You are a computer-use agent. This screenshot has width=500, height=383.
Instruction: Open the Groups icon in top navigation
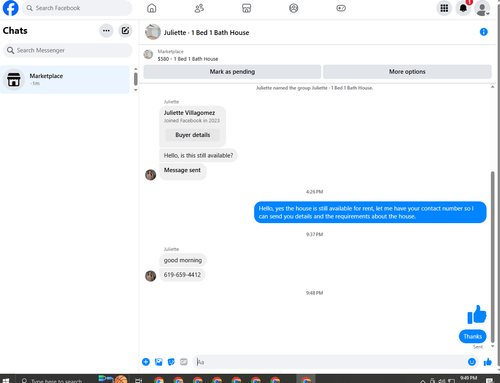click(x=294, y=8)
